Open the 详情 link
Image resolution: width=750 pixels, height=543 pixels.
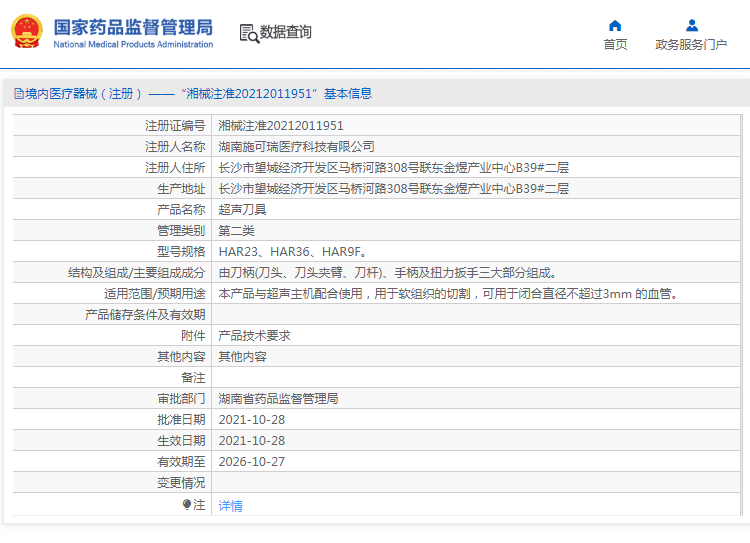231,506
